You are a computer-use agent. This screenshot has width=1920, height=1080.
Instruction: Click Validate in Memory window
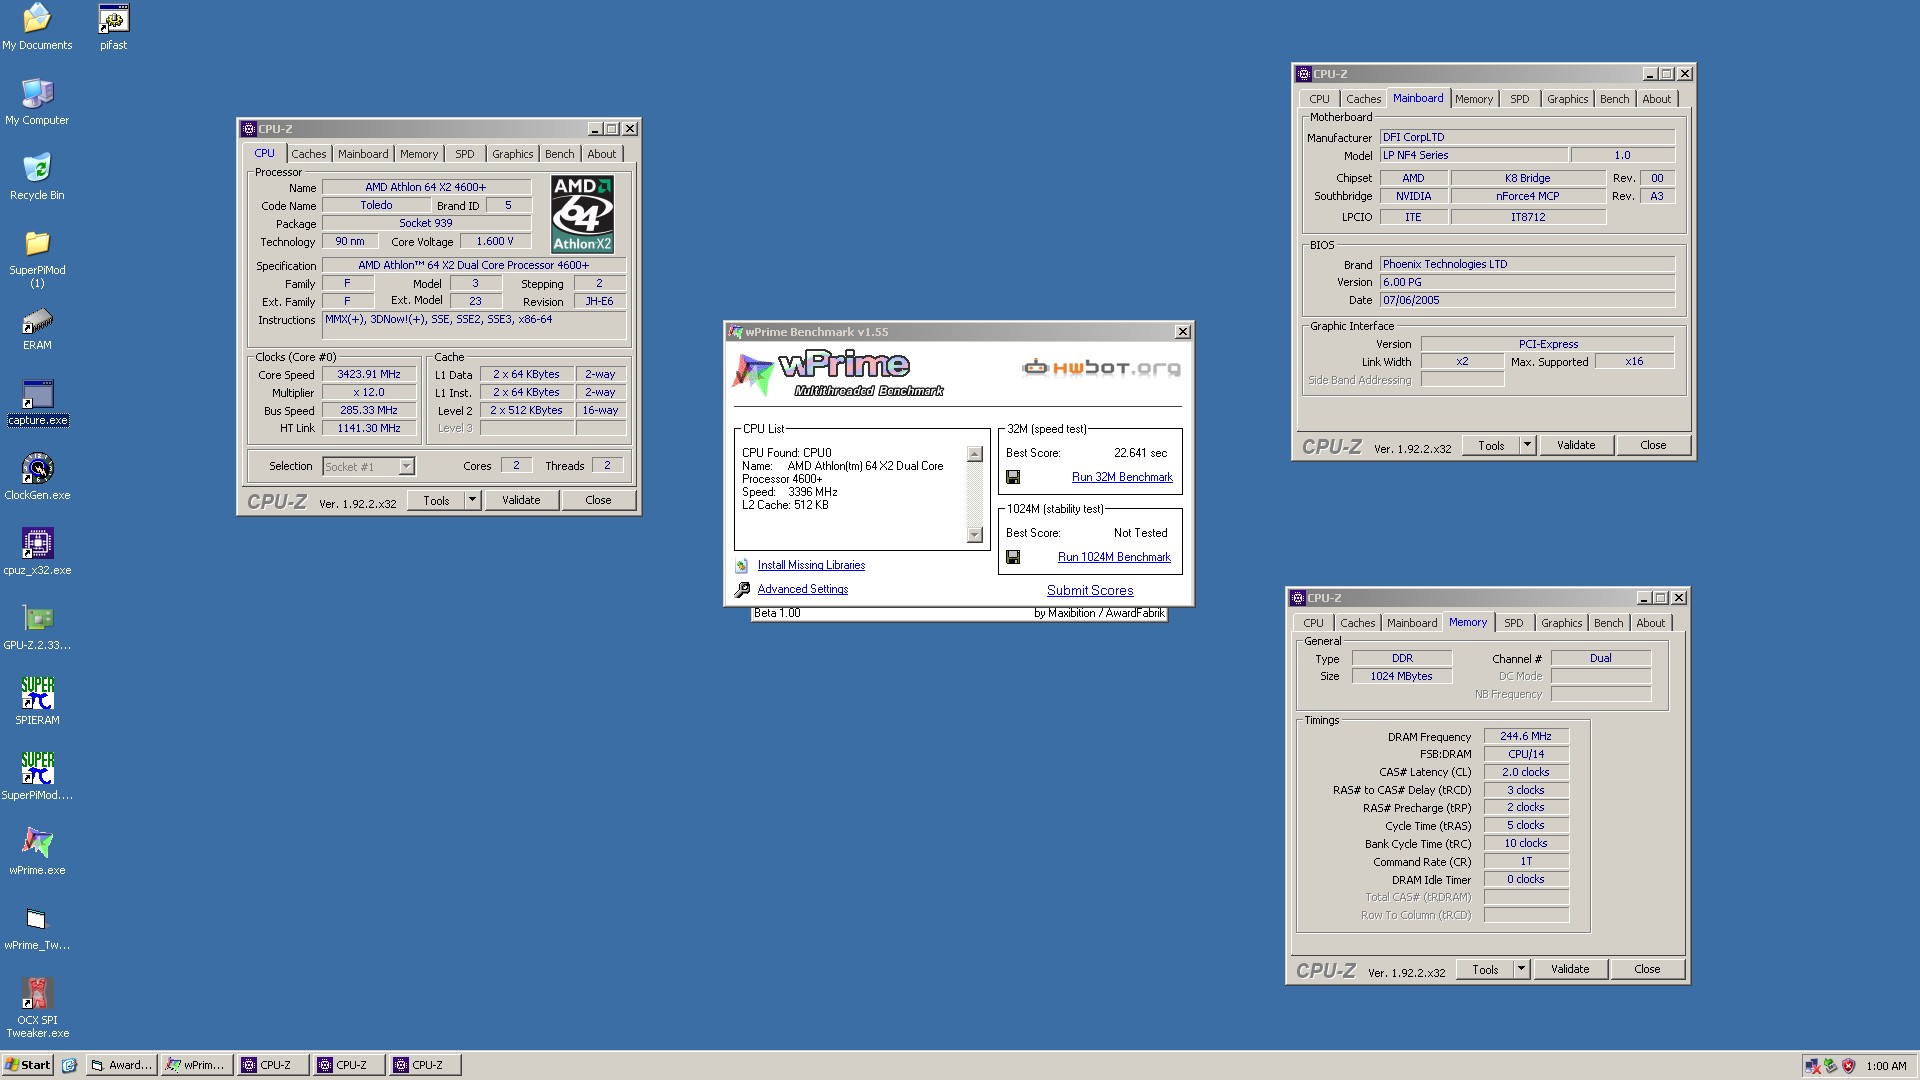tap(1570, 969)
